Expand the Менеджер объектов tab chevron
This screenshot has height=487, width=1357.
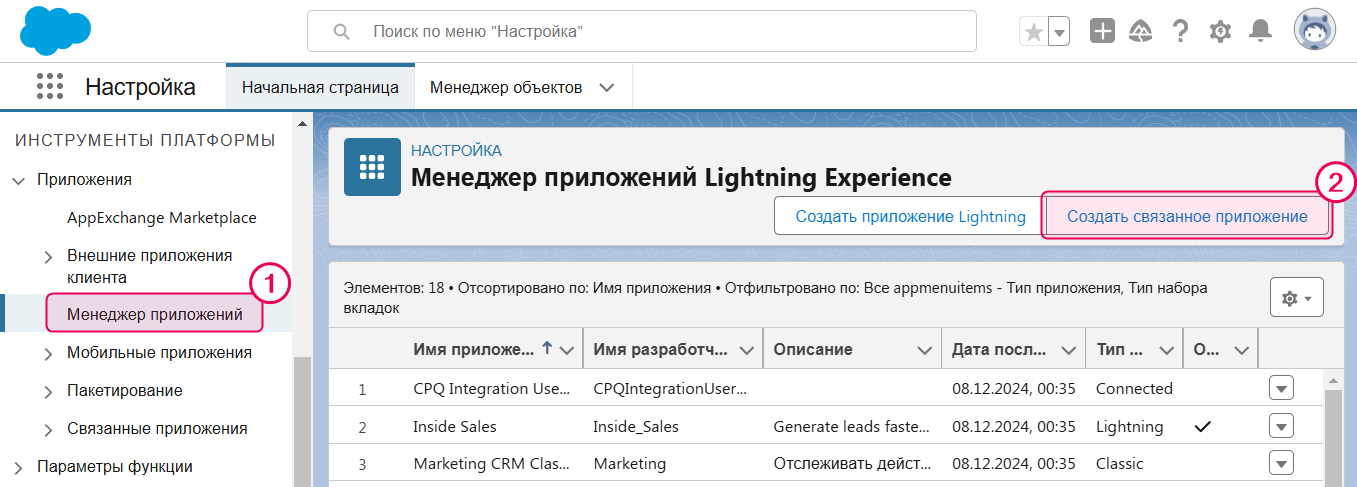[606, 87]
